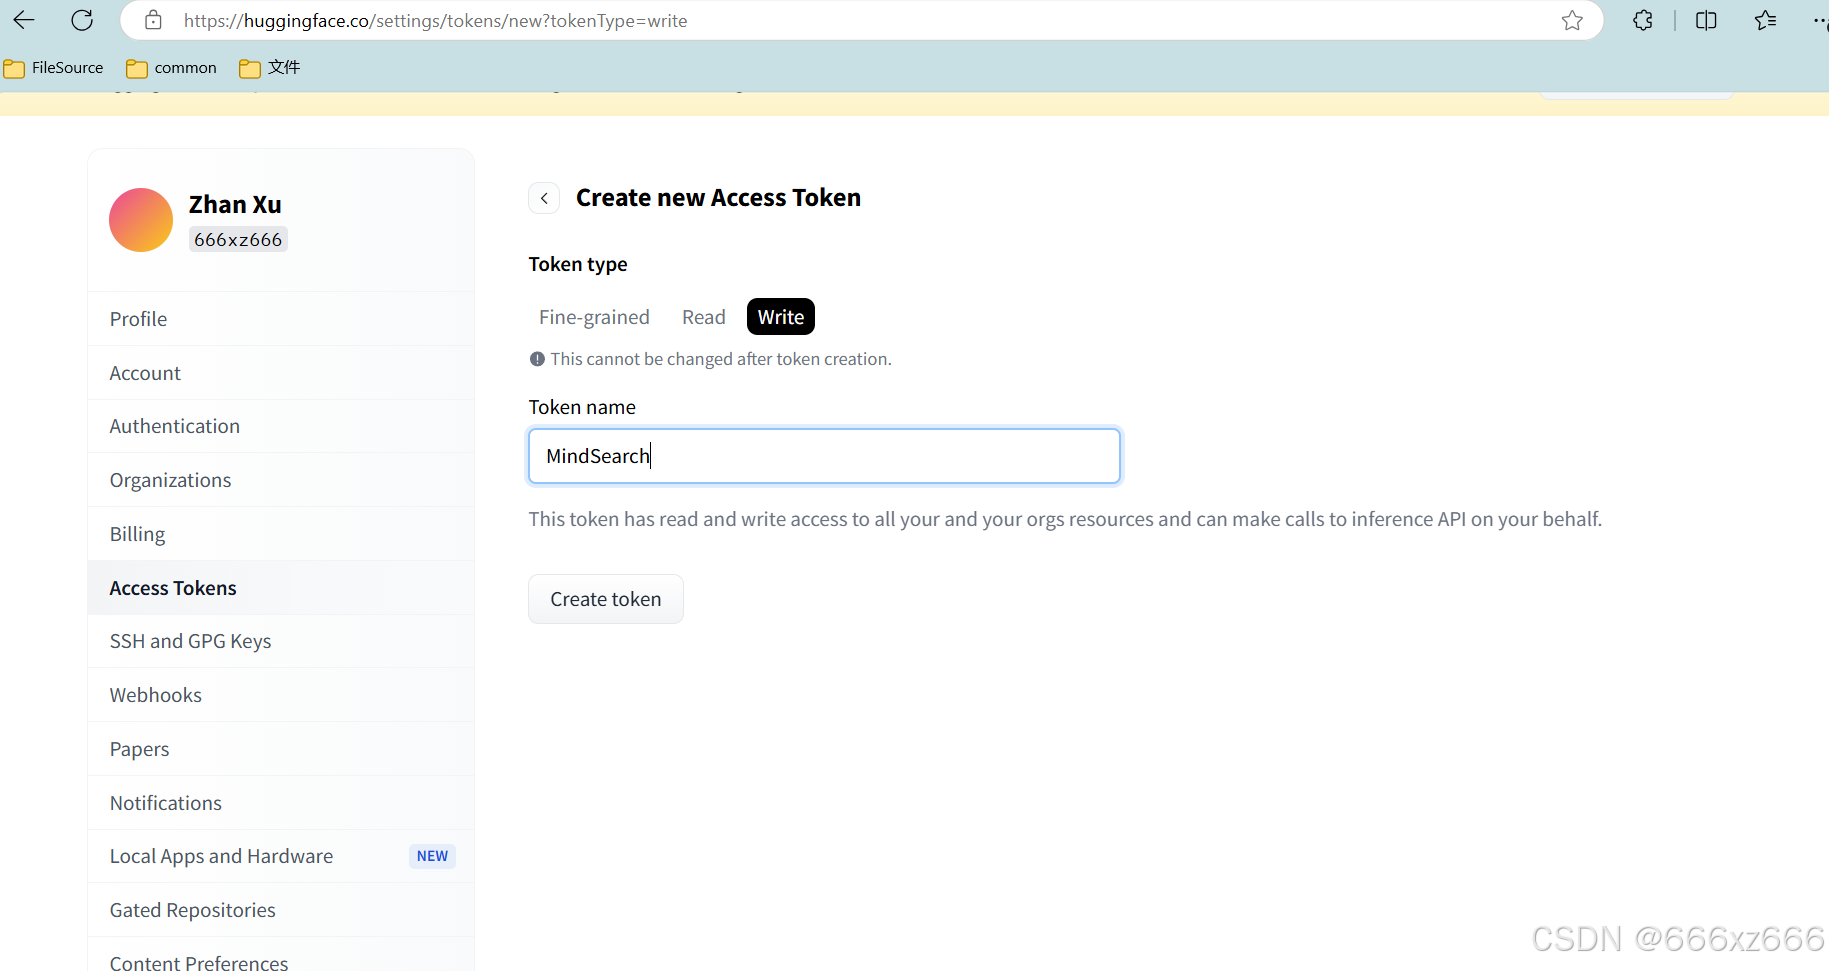Open the Access Tokens settings page
This screenshot has height=971, width=1829.
[x=281, y=588]
